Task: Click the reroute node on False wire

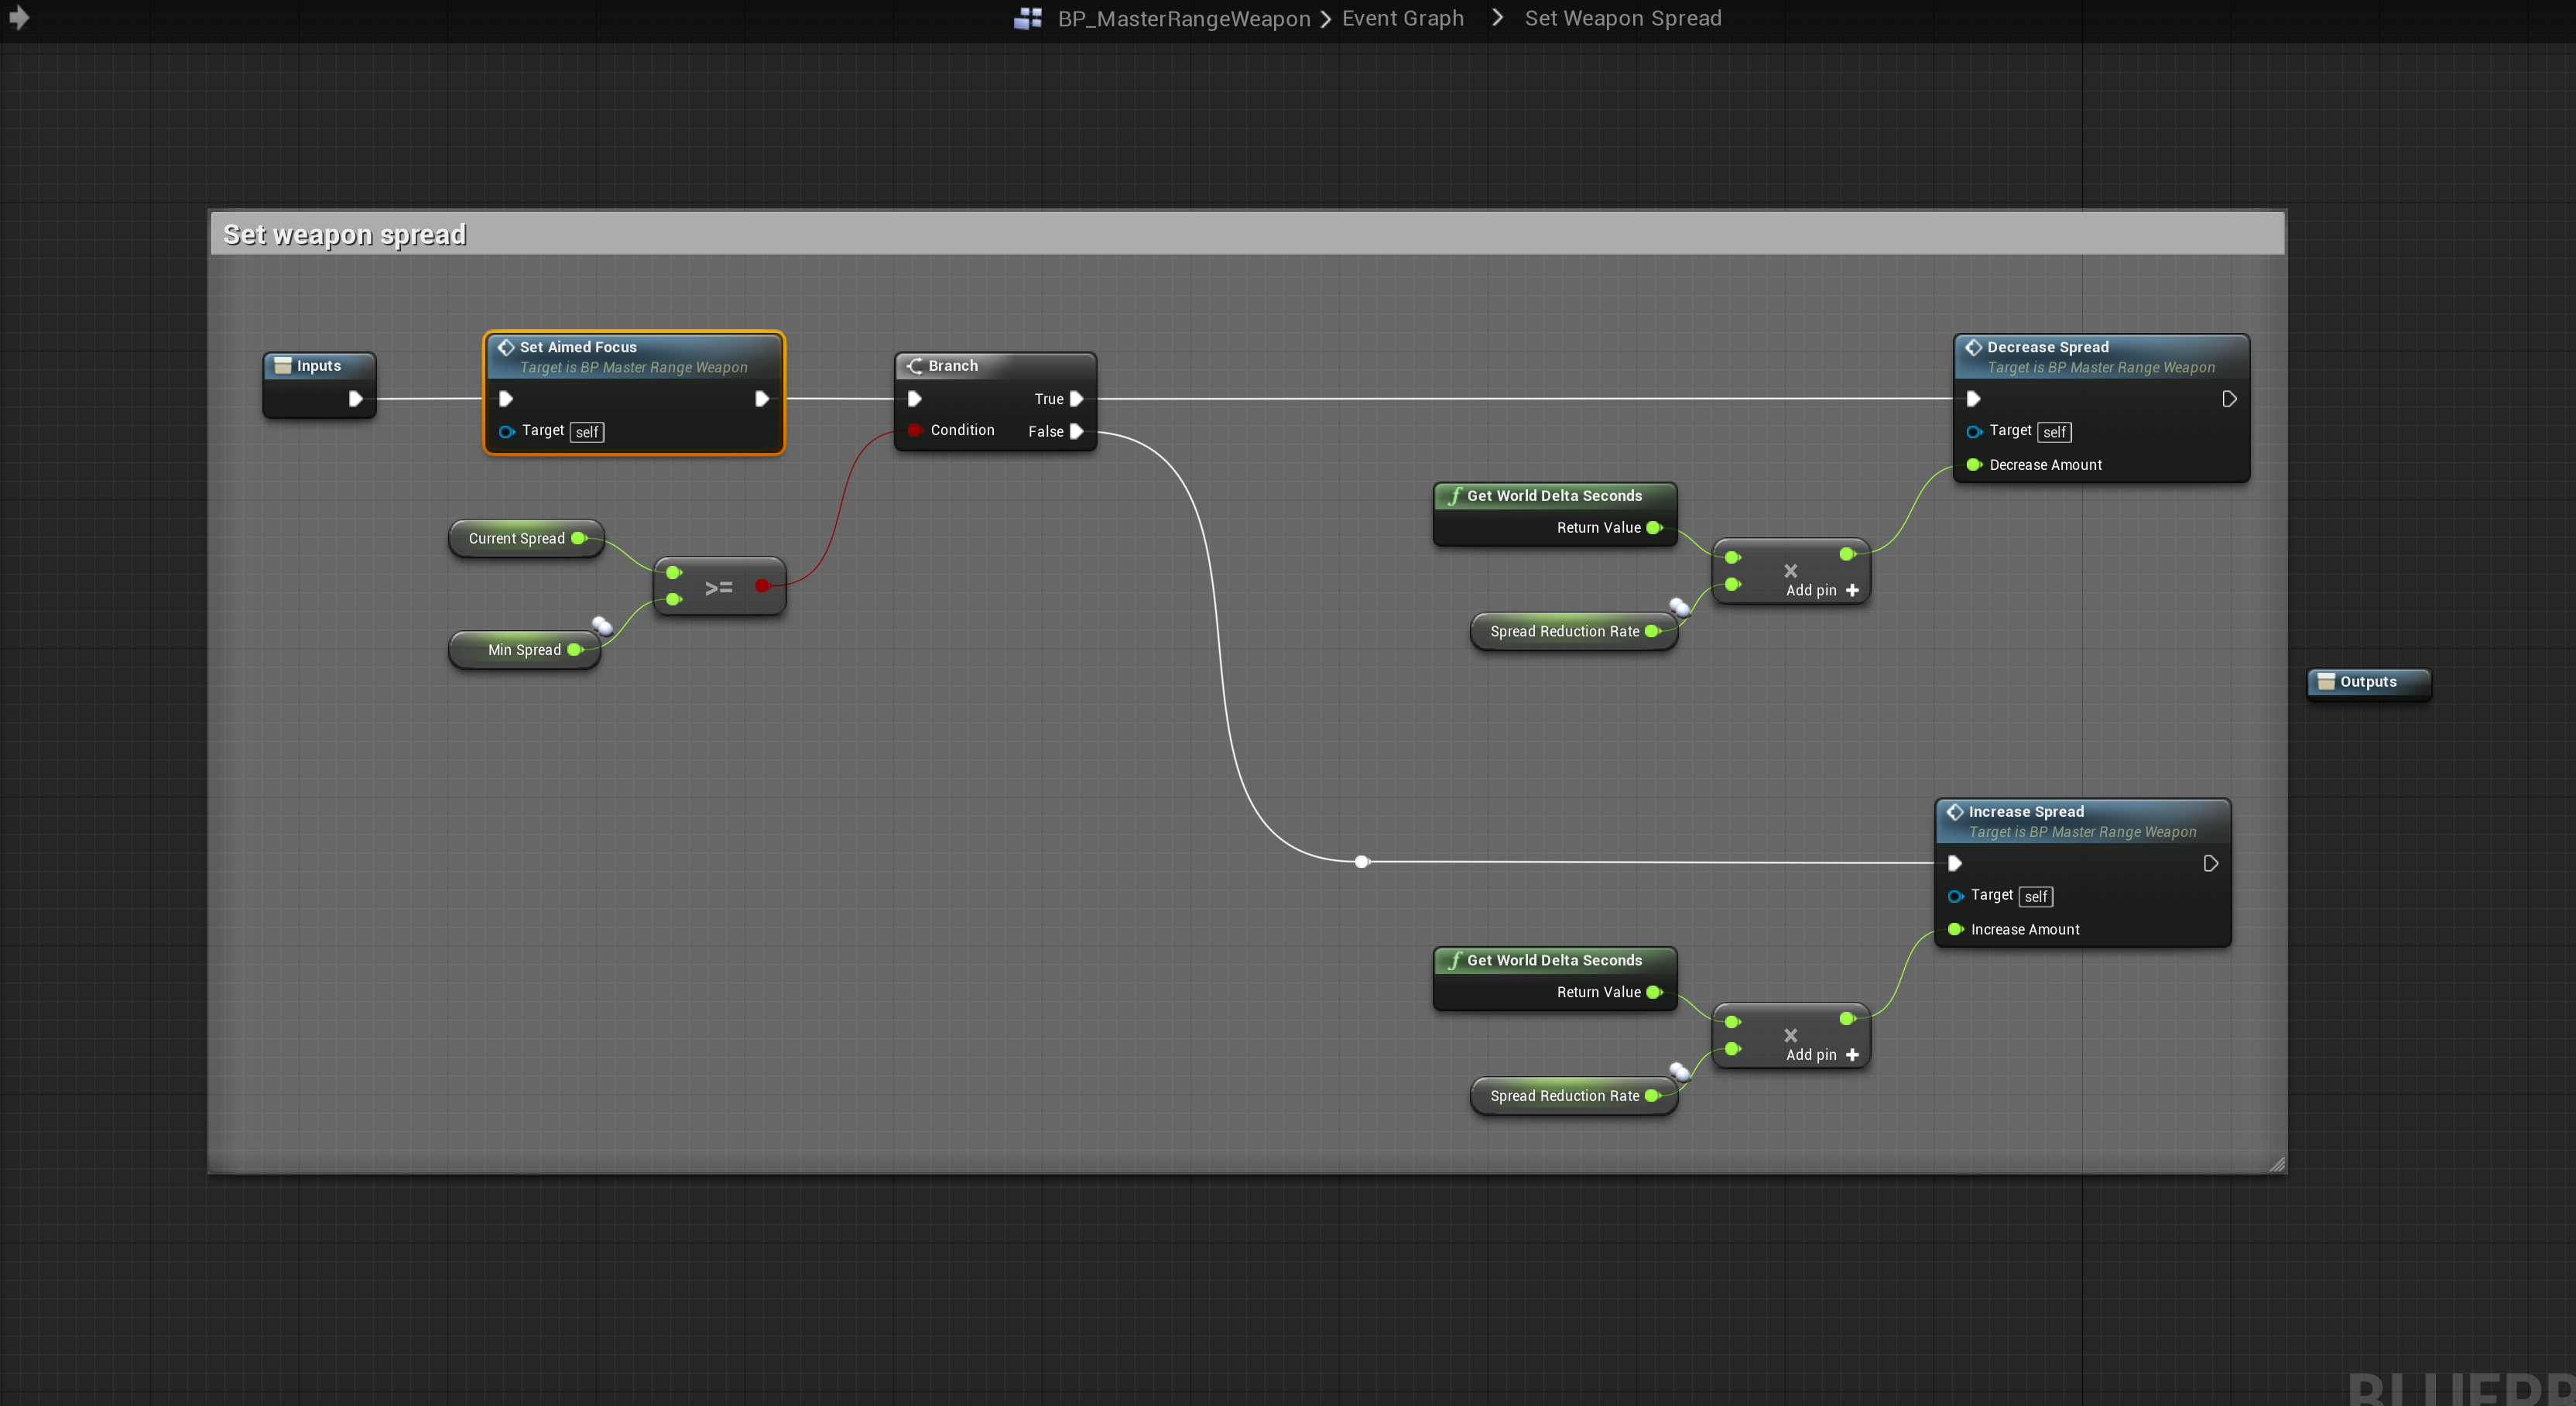Action: [1361, 861]
